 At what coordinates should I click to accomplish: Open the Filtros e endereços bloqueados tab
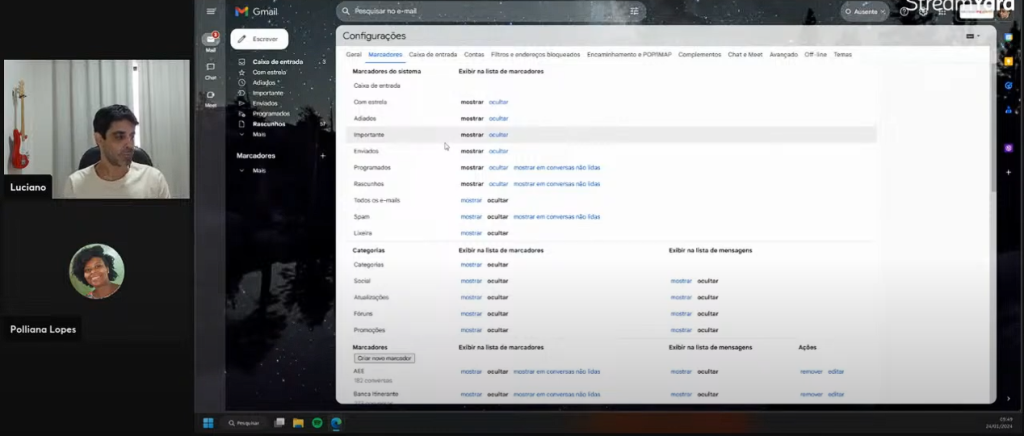(535, 54)
